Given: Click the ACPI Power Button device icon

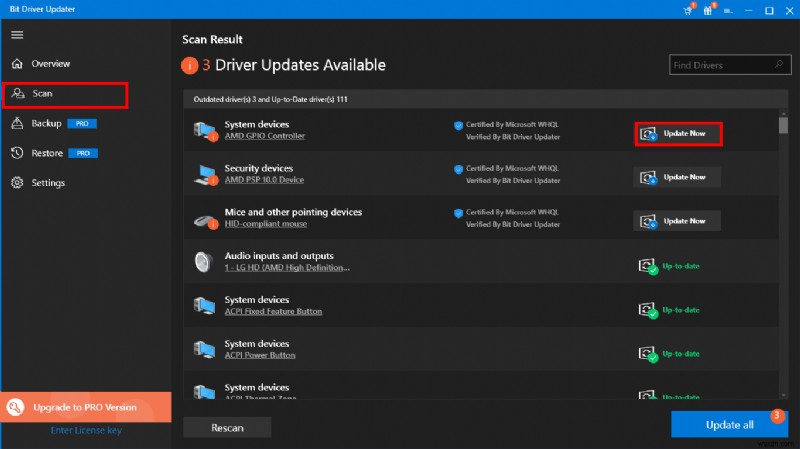Looking at the screenshot, I should [204, 349].
